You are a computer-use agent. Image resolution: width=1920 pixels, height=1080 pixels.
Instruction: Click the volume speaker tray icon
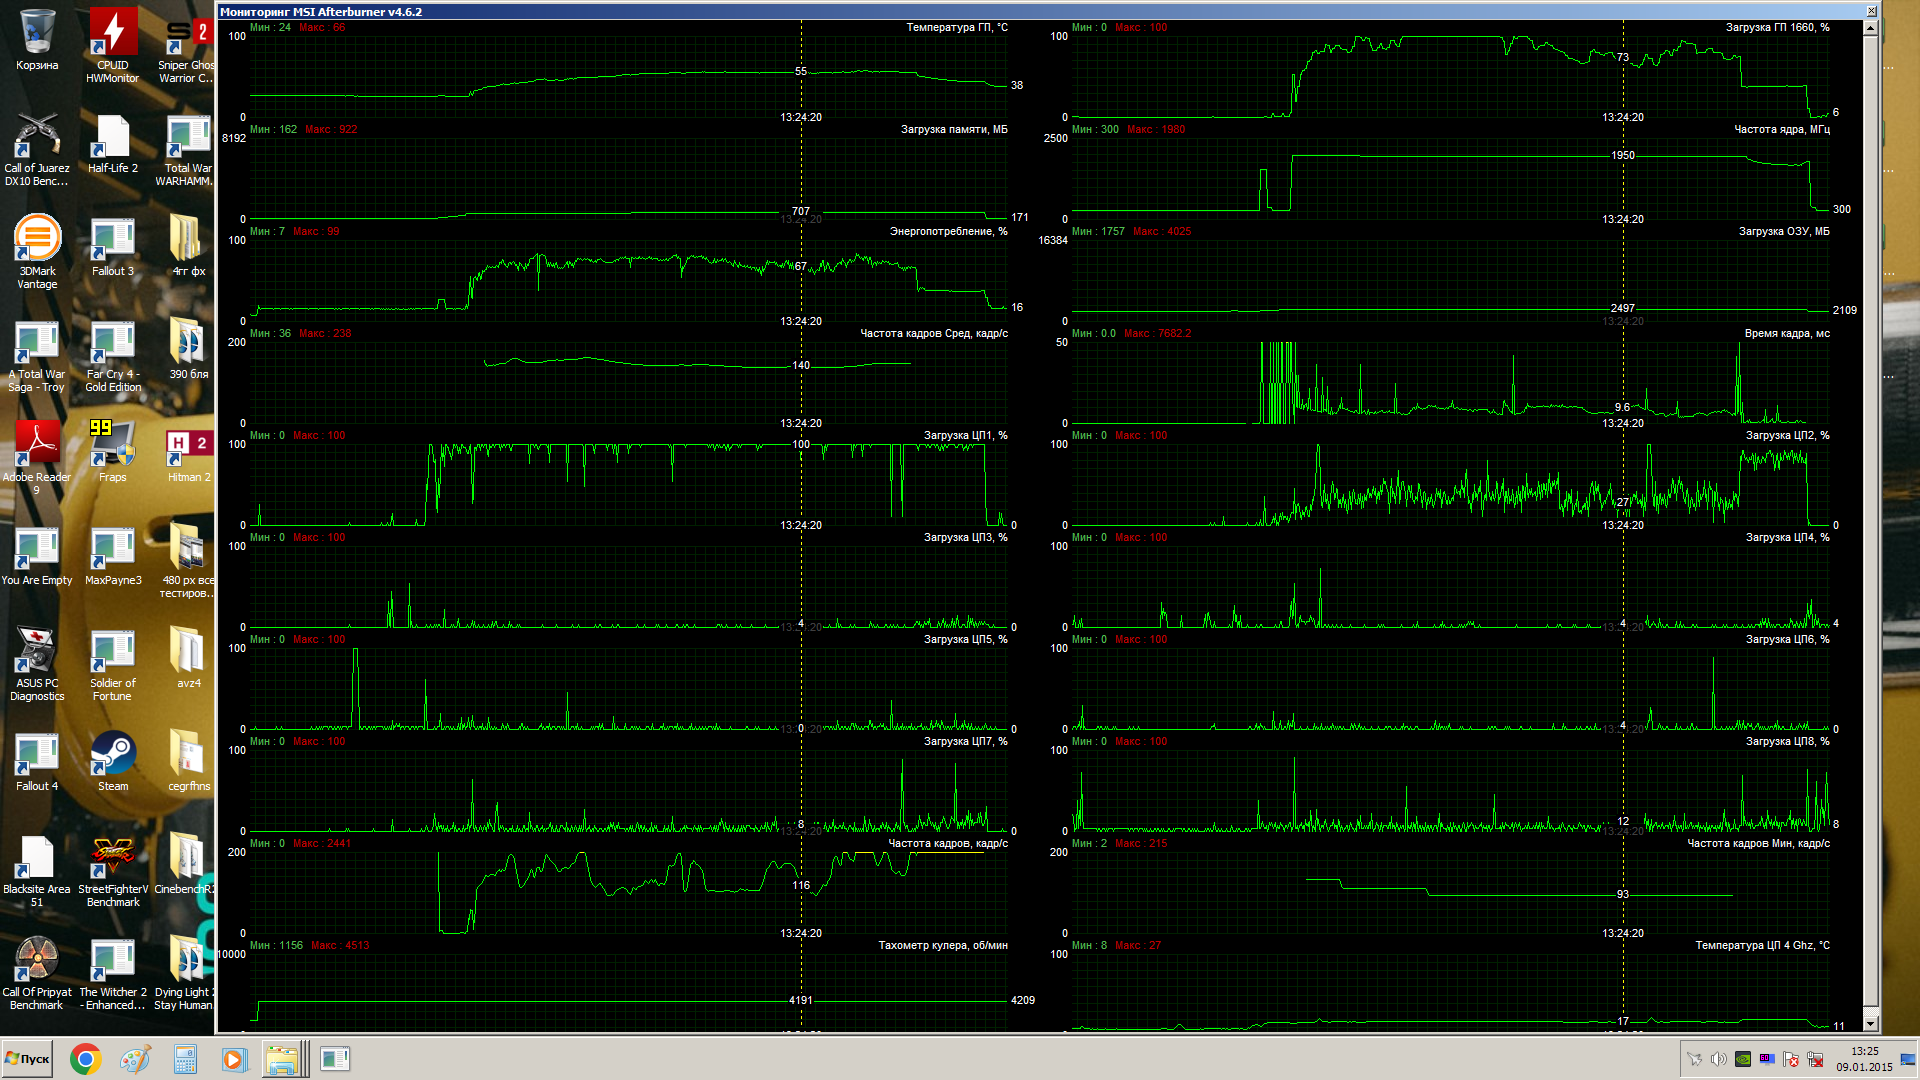pos(1718,1059)
